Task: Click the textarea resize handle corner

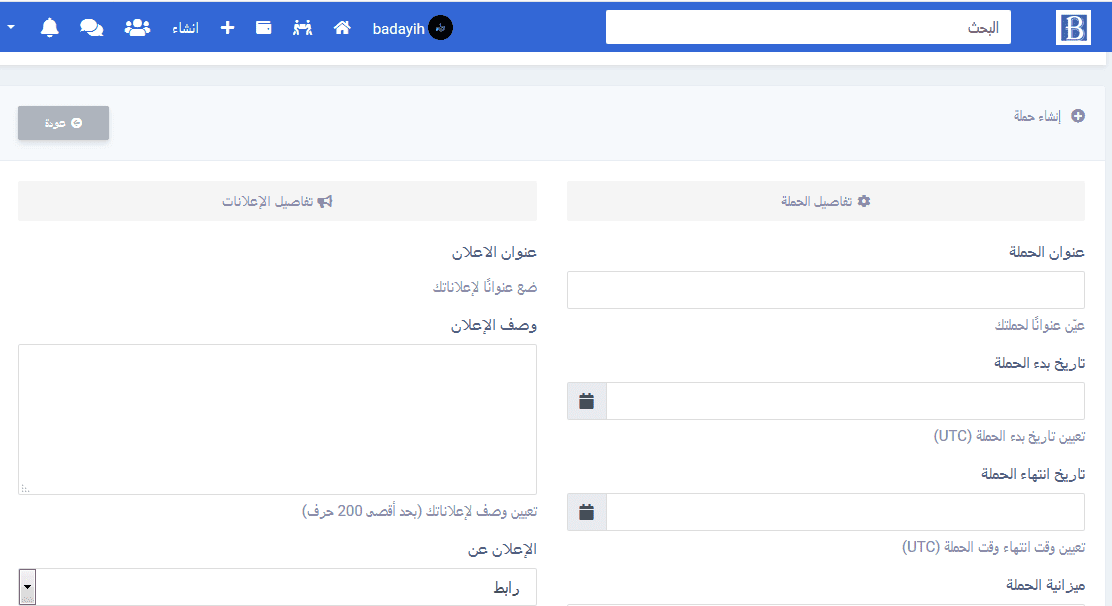Action: pos(26,488)
